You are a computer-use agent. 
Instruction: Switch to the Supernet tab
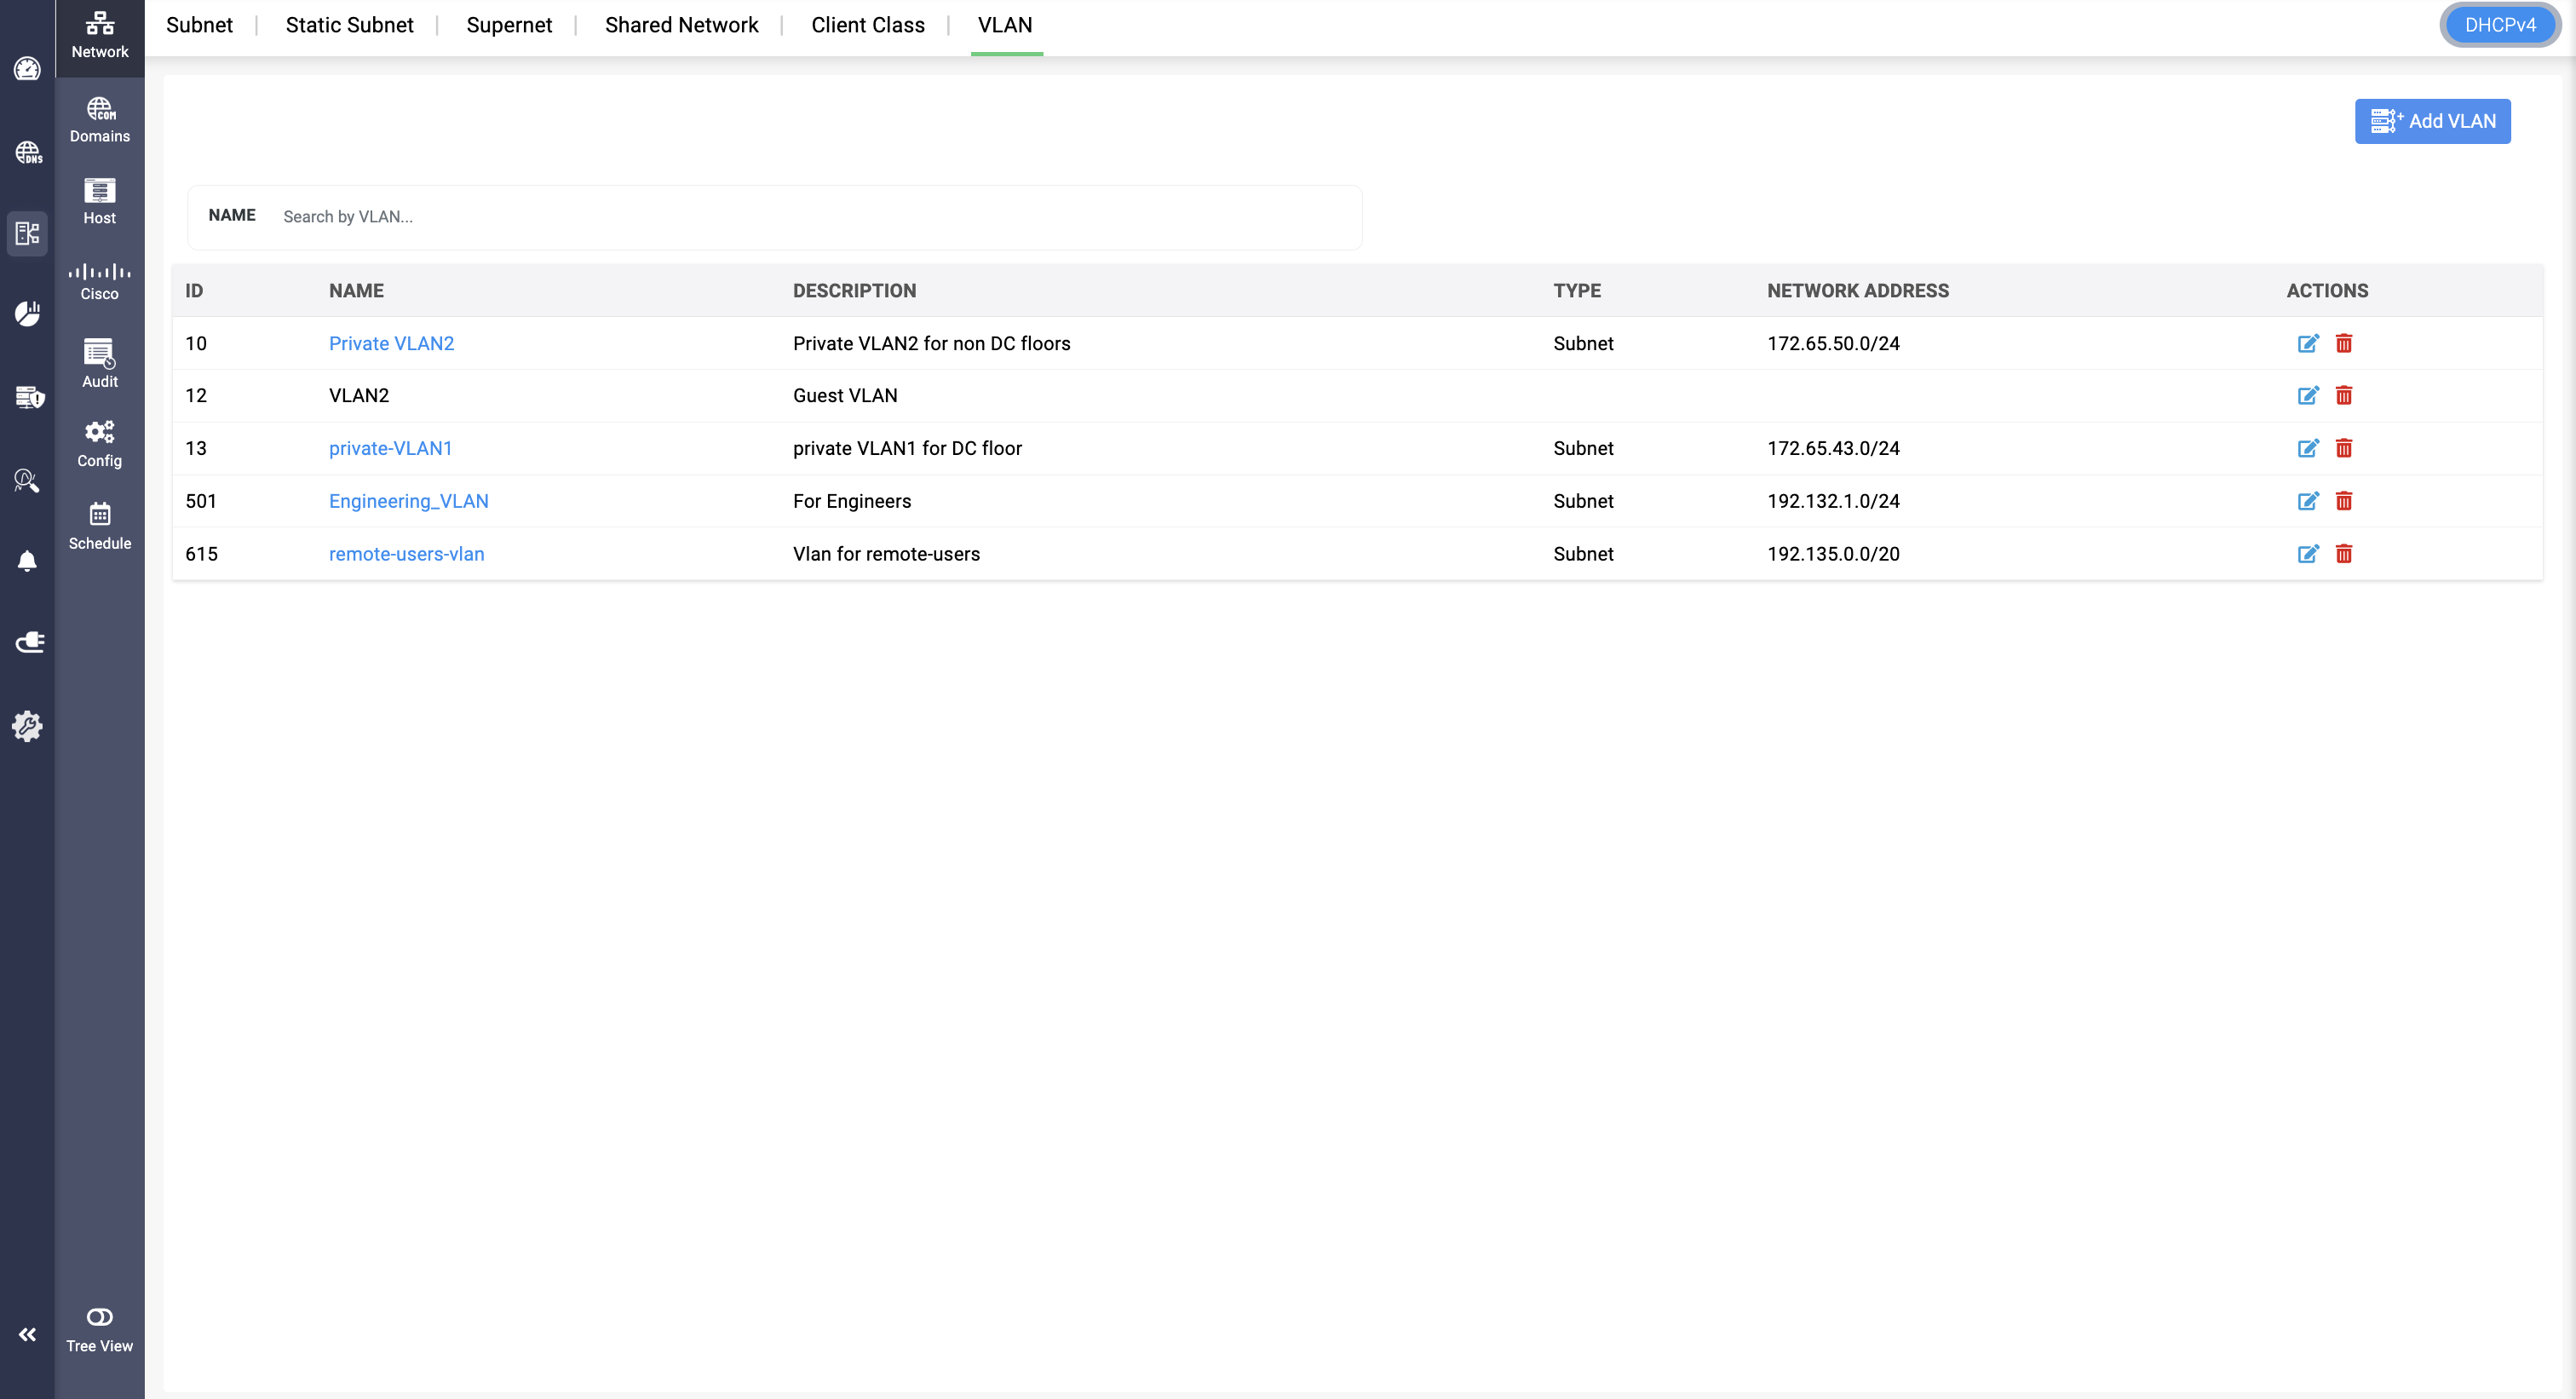click(x=508, y=25)
